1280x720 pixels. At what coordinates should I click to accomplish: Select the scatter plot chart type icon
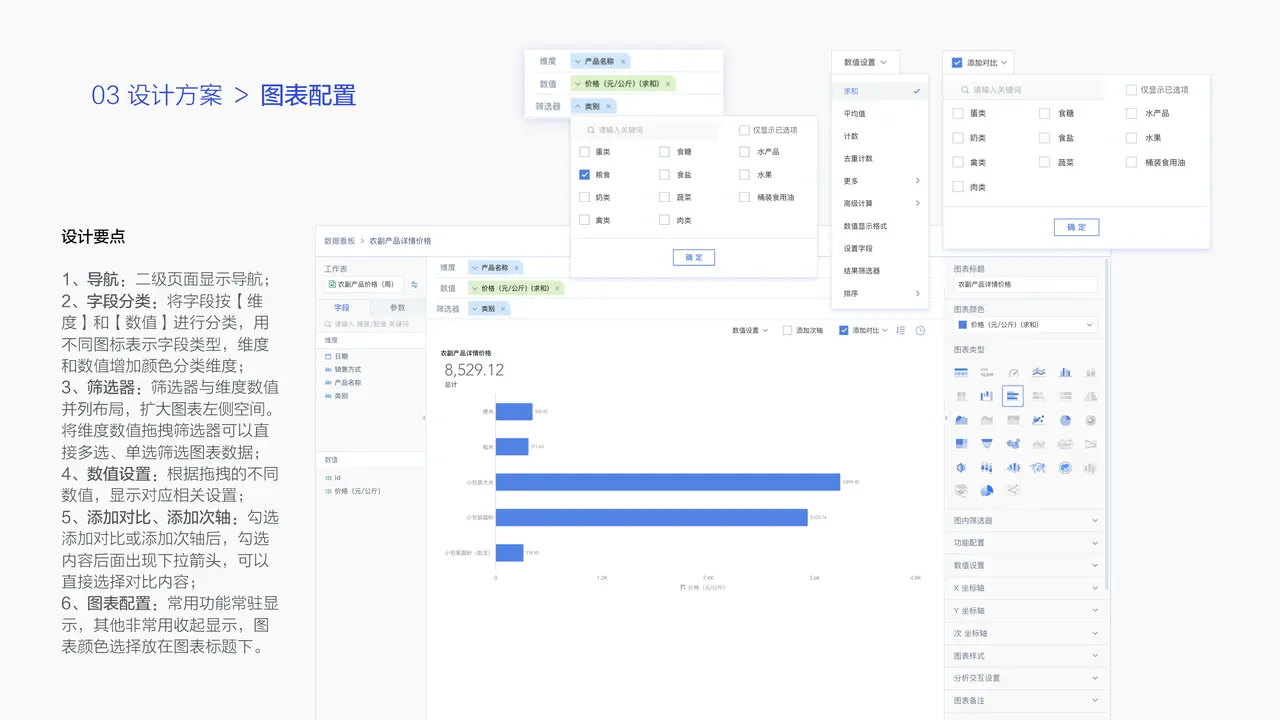click(x=1039, y=420)
